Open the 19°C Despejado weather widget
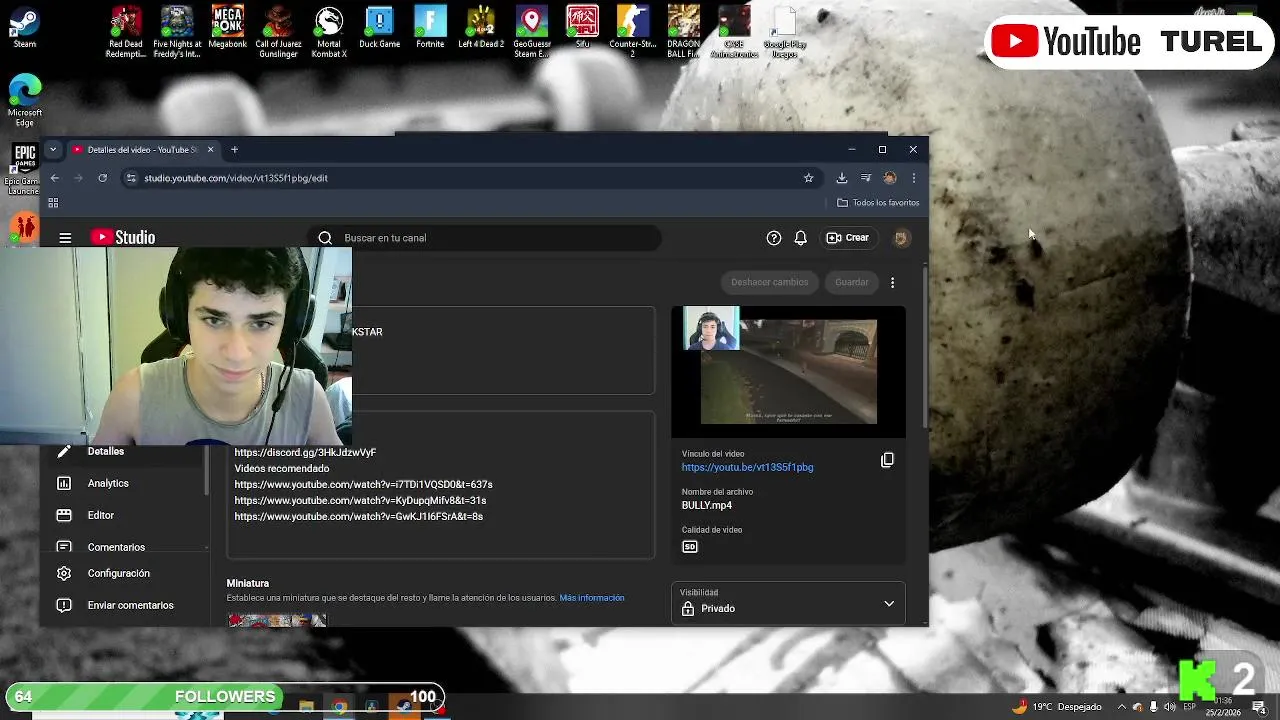This screenshot has width=1280, height=720. click(x=1056, y=706)
